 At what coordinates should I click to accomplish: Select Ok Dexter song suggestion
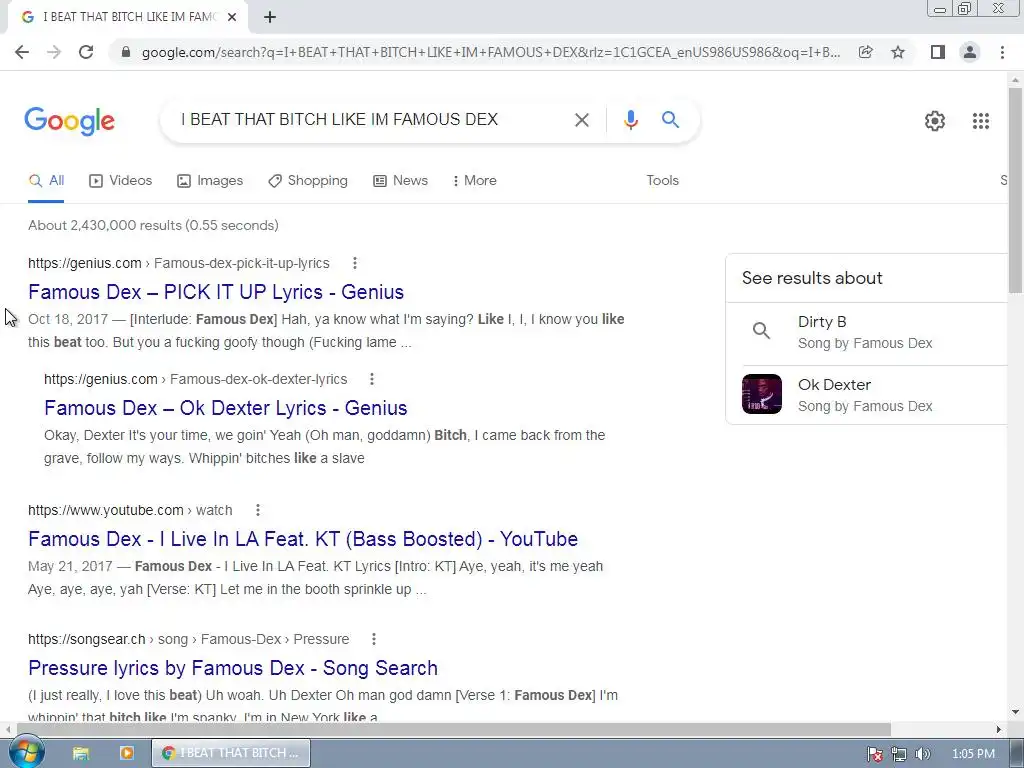[866, 395]
